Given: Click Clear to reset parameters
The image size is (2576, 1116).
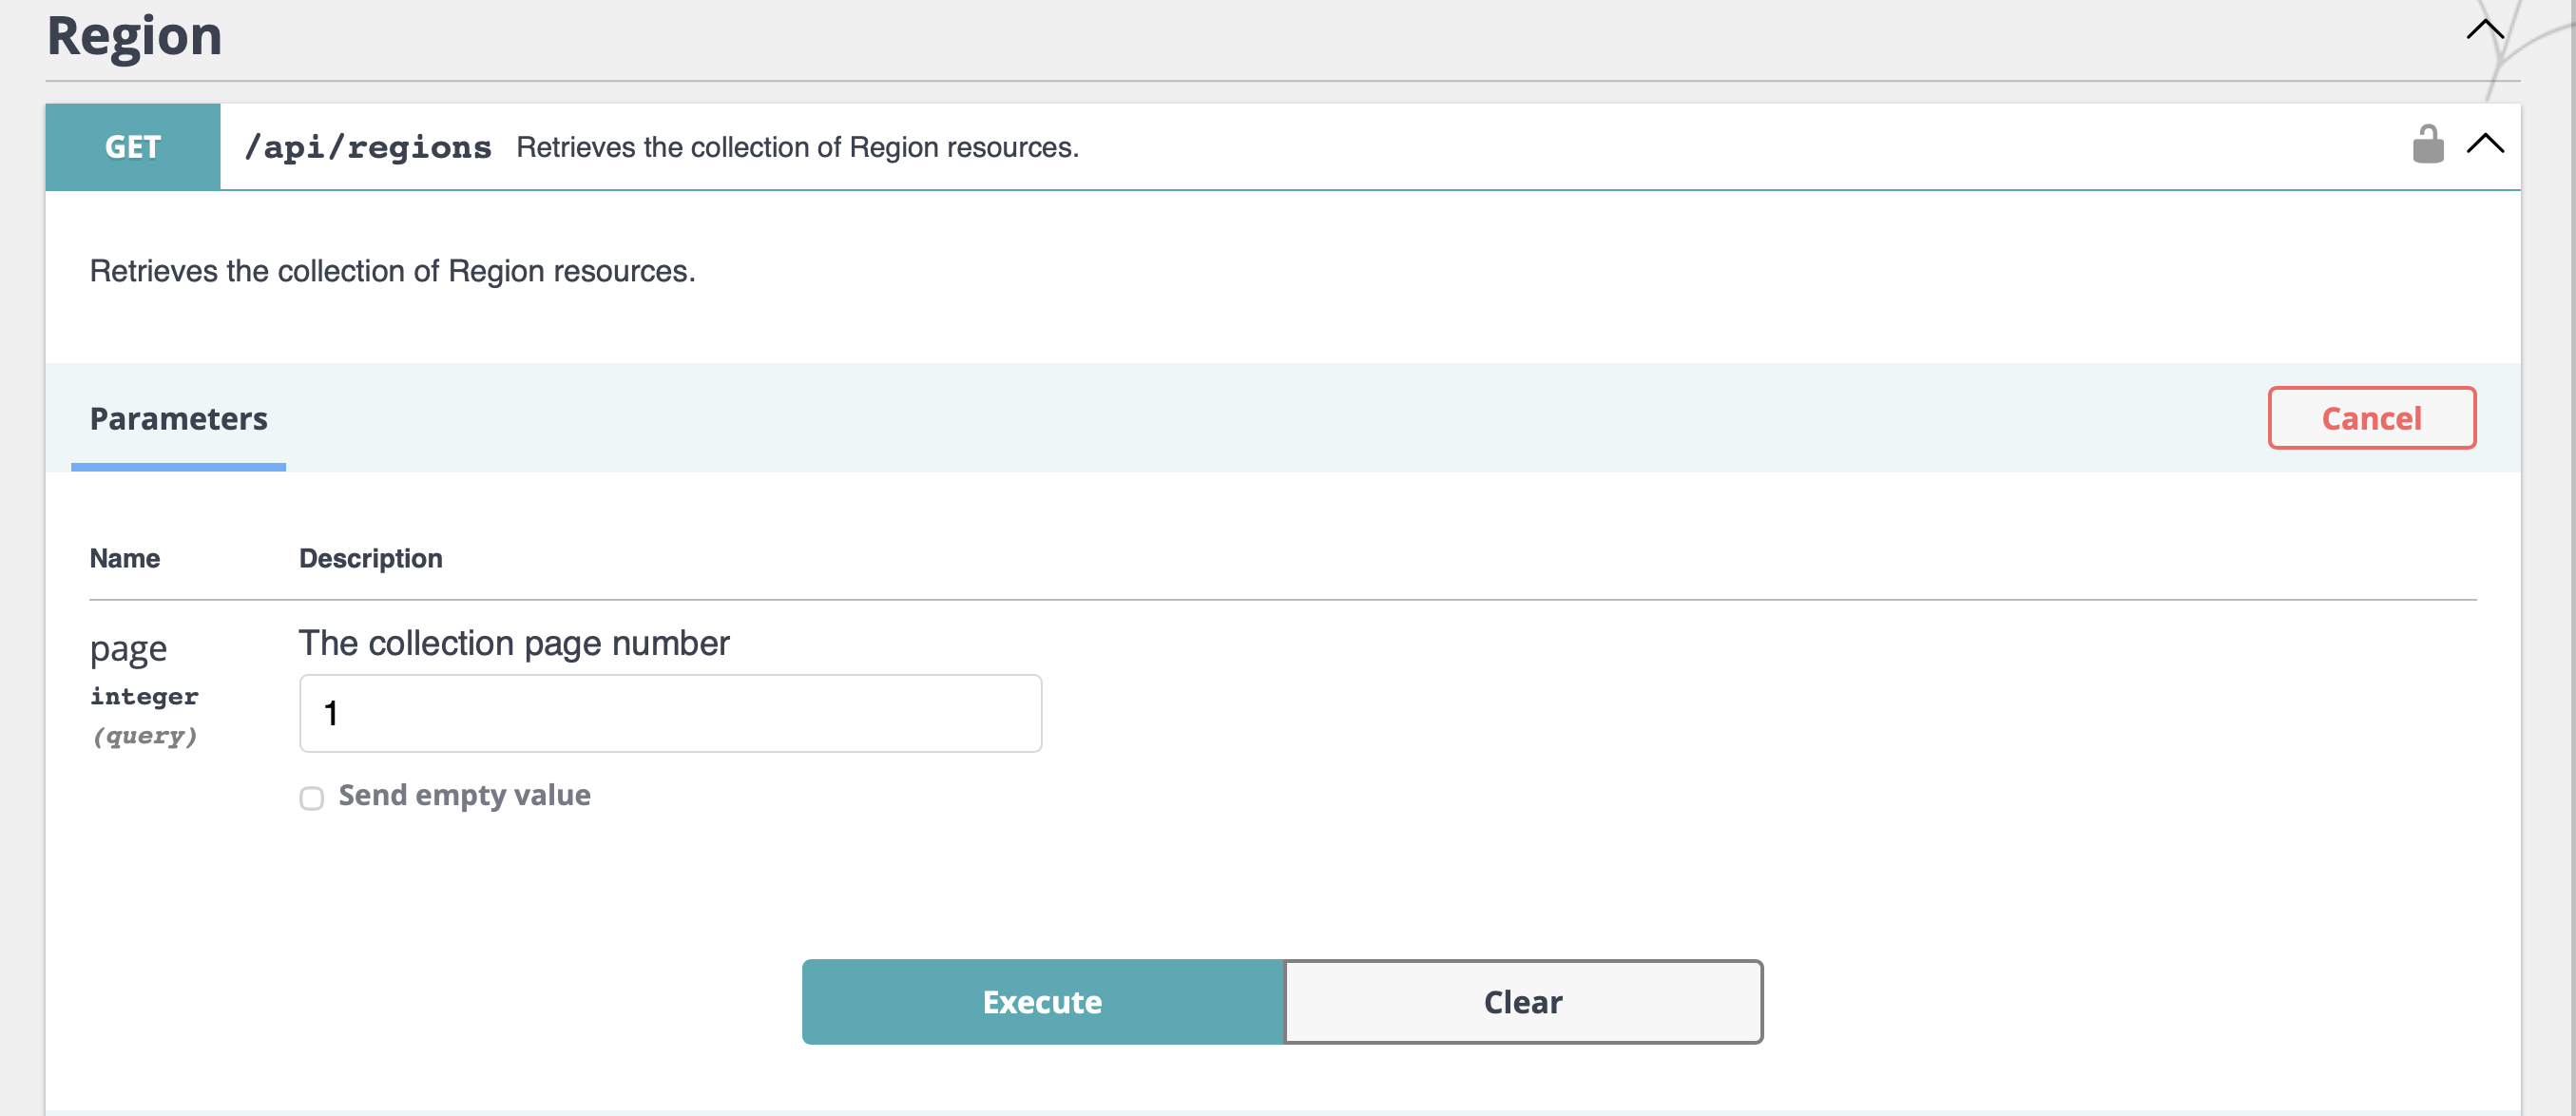Looking at the screenshot, I should [1522, 1001].
